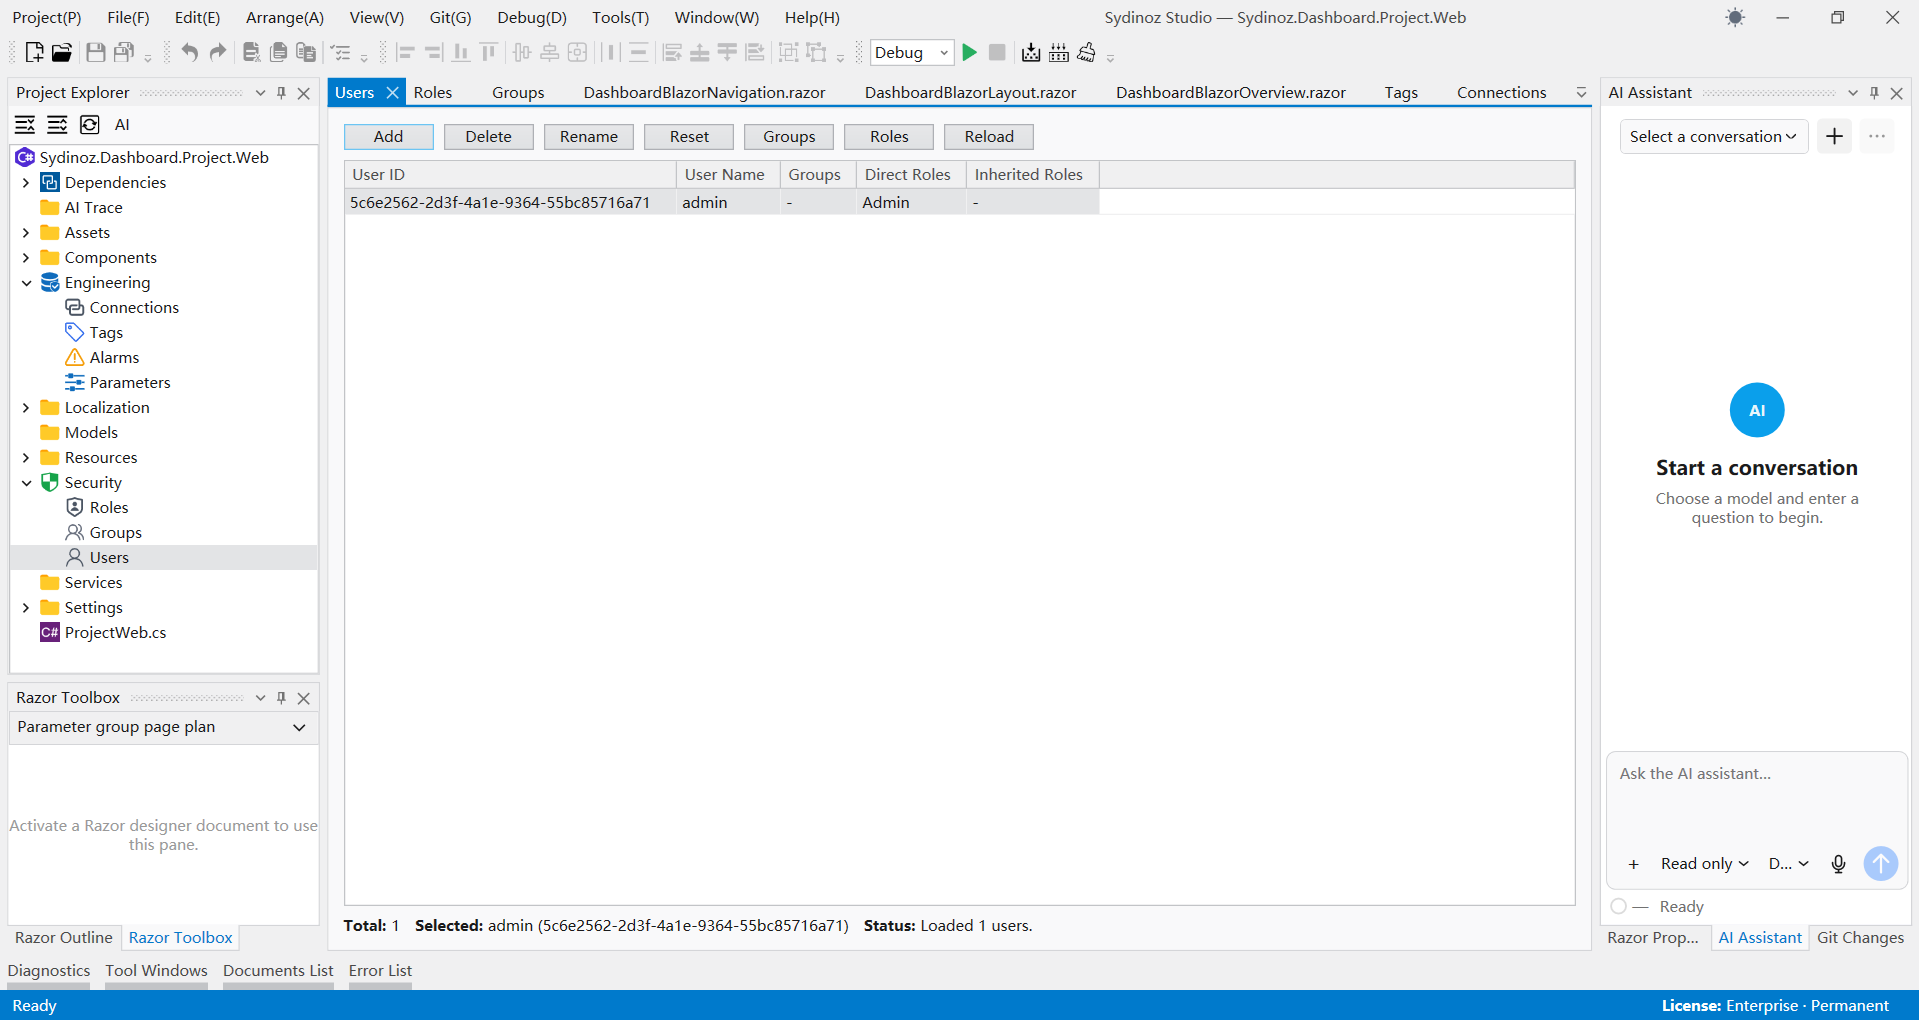The width and height of the screenshot is (1919, 1020).
Task: Open the Parameter group page plan dropdown
Action: [x=163, y=727]
